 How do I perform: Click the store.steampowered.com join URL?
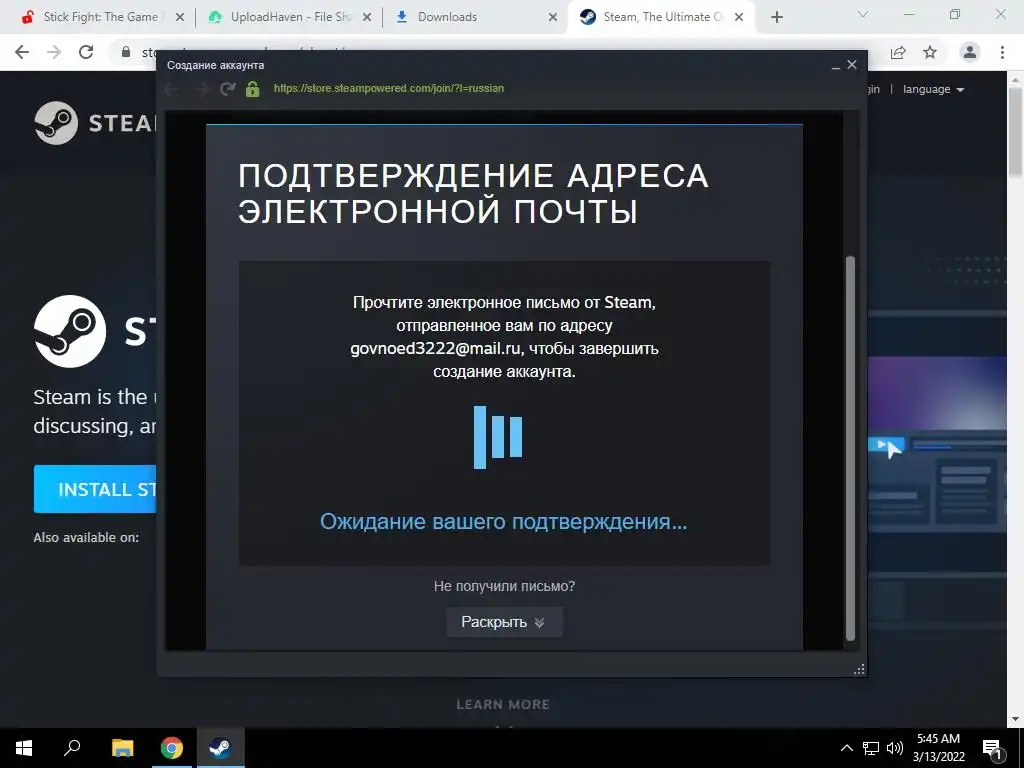pyautogui.click(x=389, y=88)
